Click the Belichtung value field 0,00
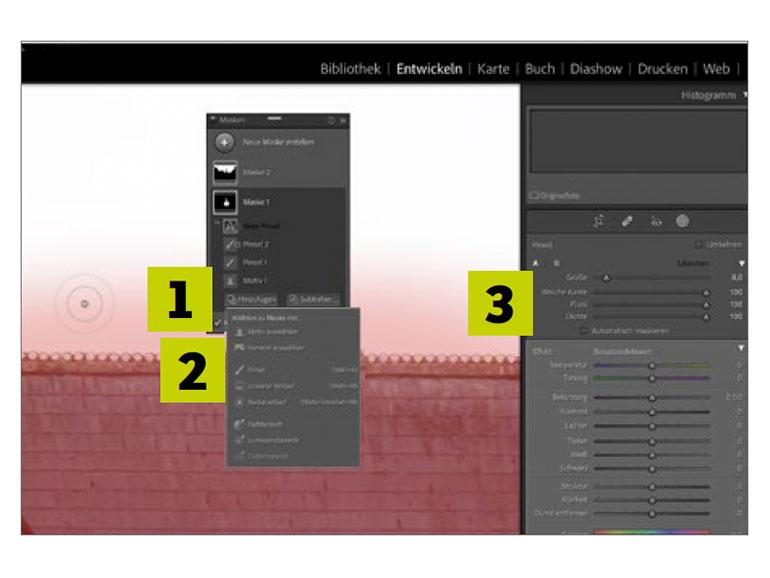This screenshot has width=770, height=578. [734, 396]
